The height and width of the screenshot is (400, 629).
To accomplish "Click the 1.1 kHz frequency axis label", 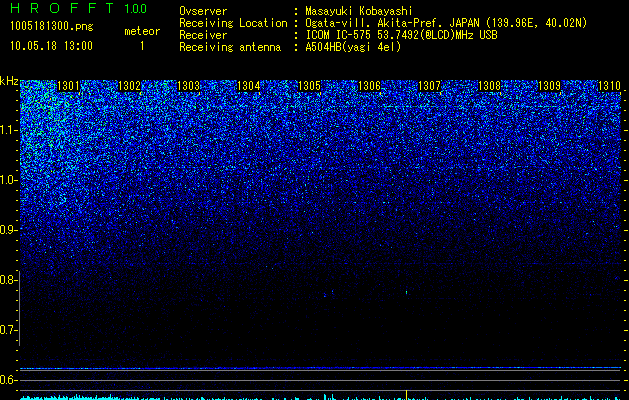I will click(8, 130).
